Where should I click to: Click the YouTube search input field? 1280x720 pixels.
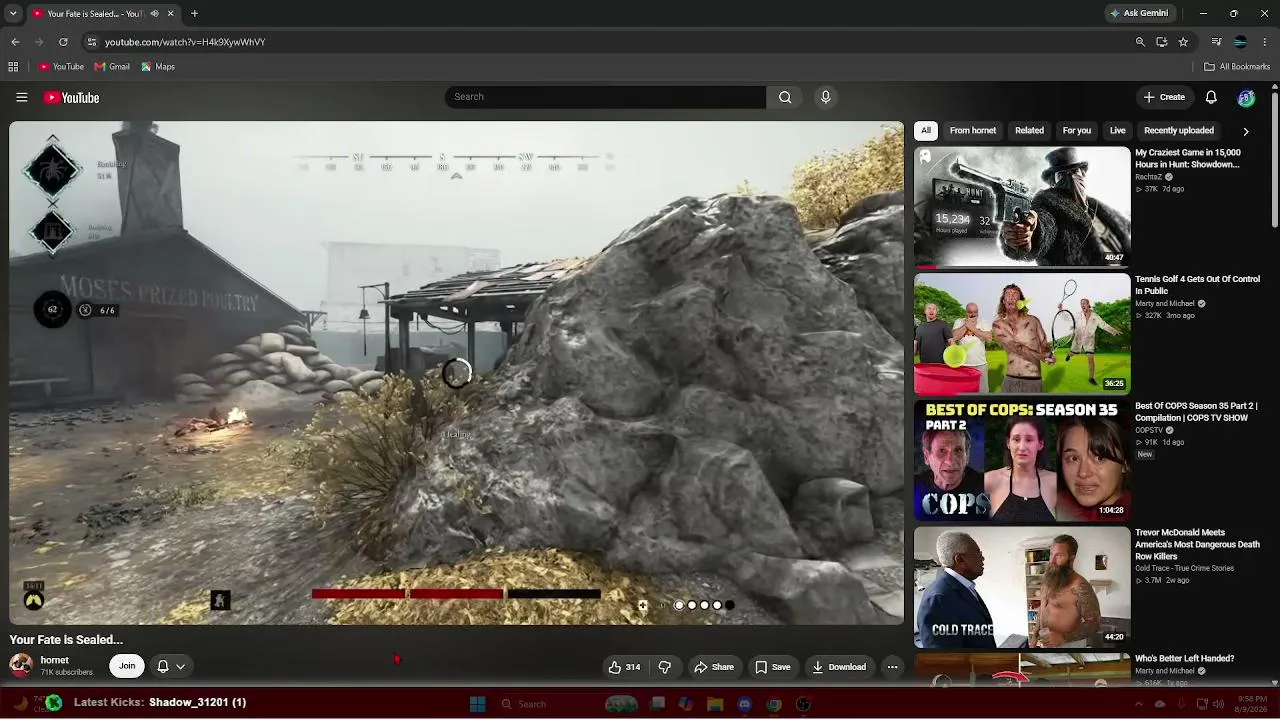(x=606, y=97)
